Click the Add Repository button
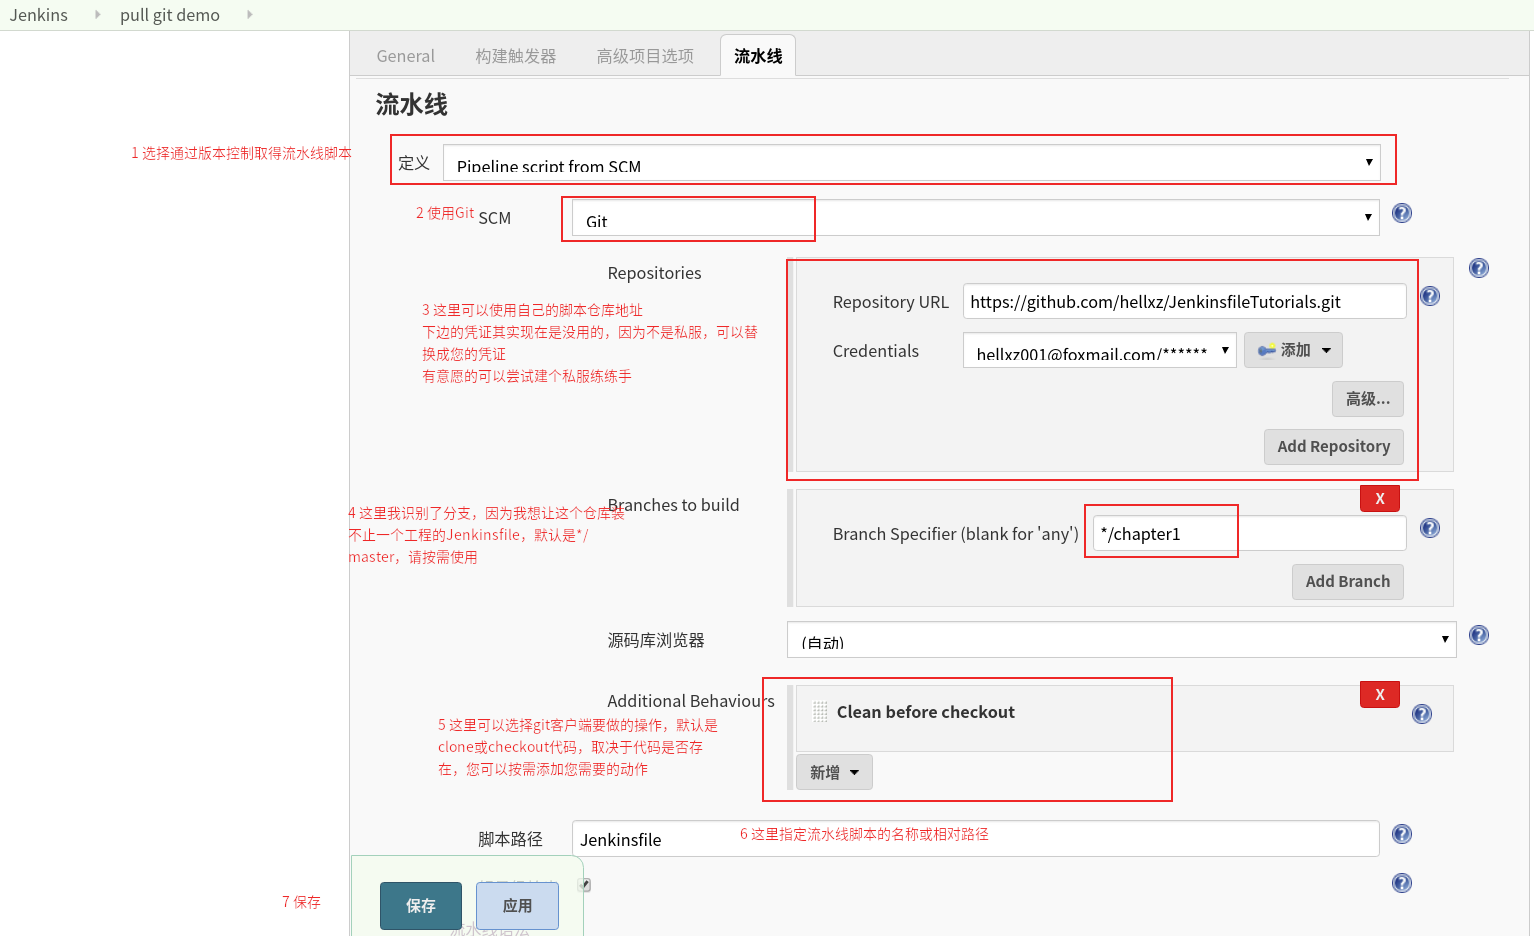The height and width of the screenshot is (936, 1534). pos(1334,447)
